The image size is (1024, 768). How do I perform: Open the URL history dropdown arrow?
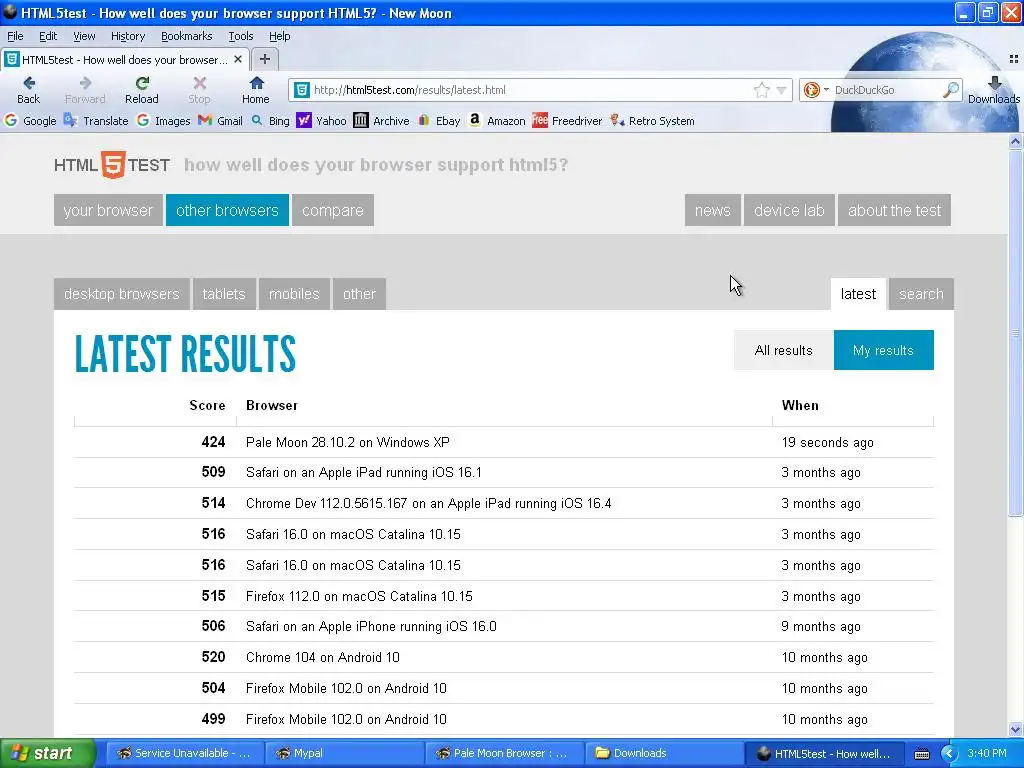click(782, 90)
